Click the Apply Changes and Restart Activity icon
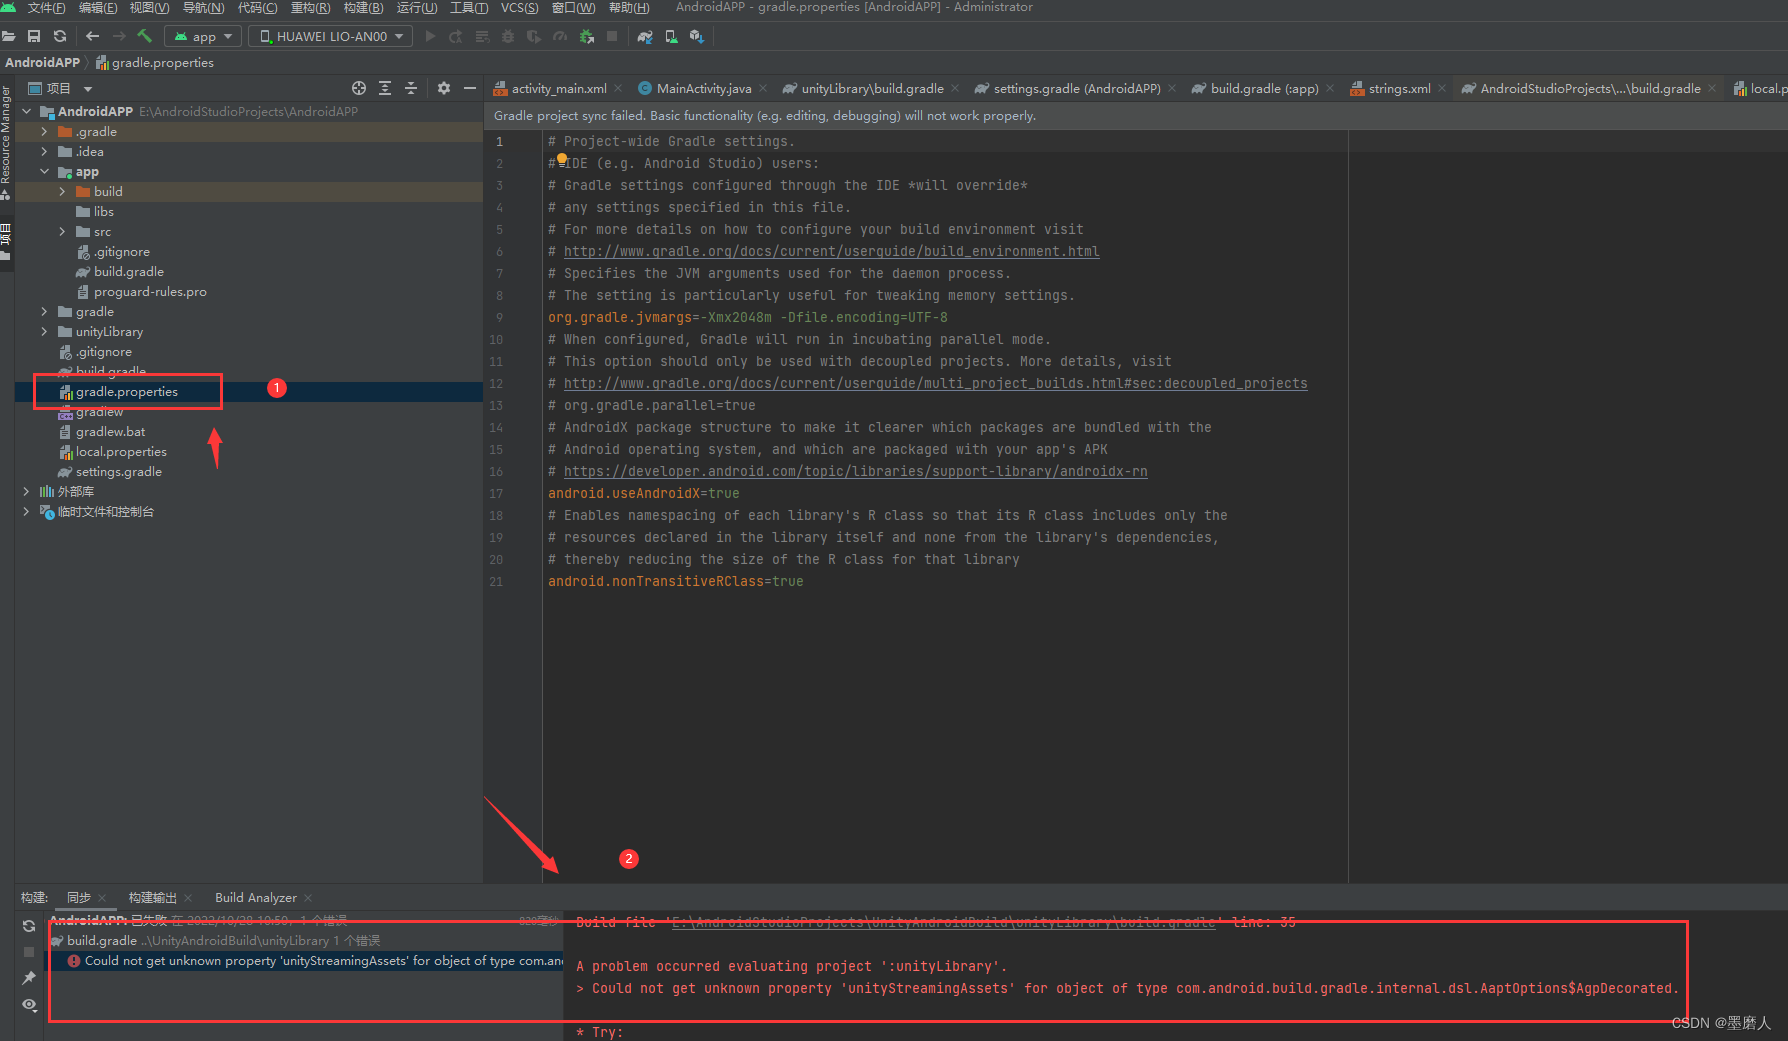Screen dimensions: 1788x1041 [x=456, y=36]
